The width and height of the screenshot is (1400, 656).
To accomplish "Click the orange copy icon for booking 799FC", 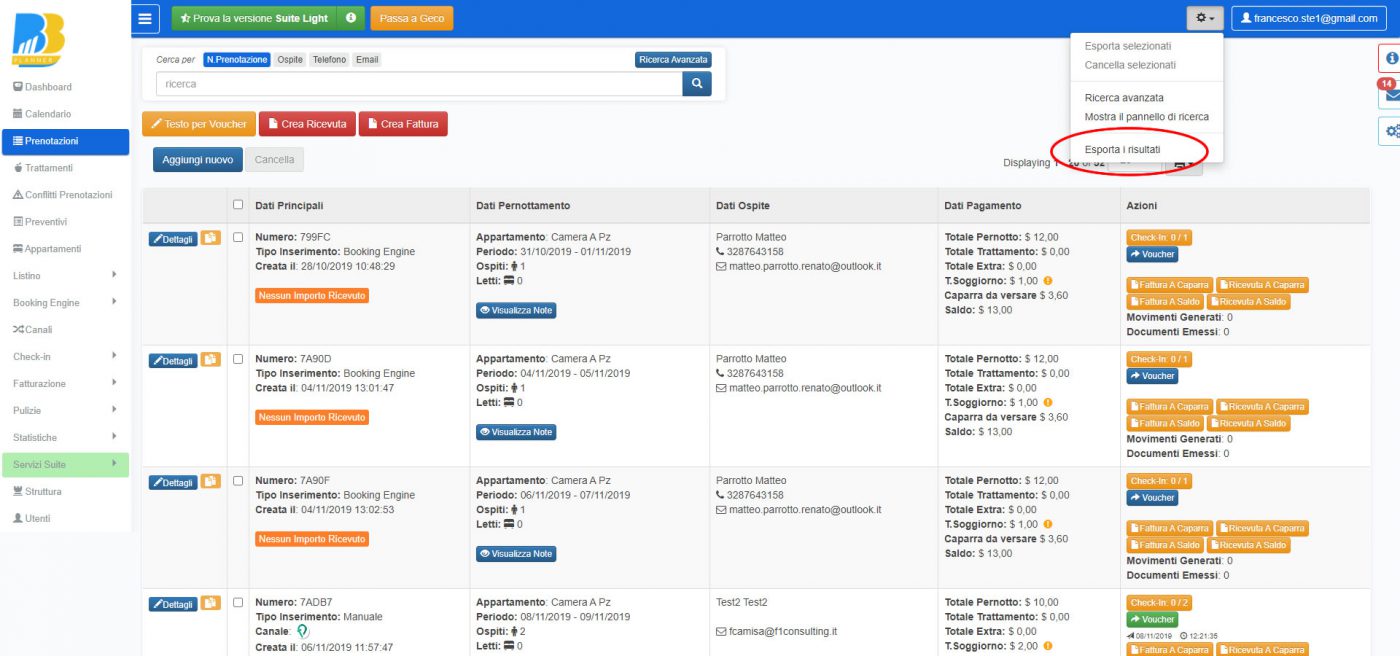I will [x=210, y=238].
